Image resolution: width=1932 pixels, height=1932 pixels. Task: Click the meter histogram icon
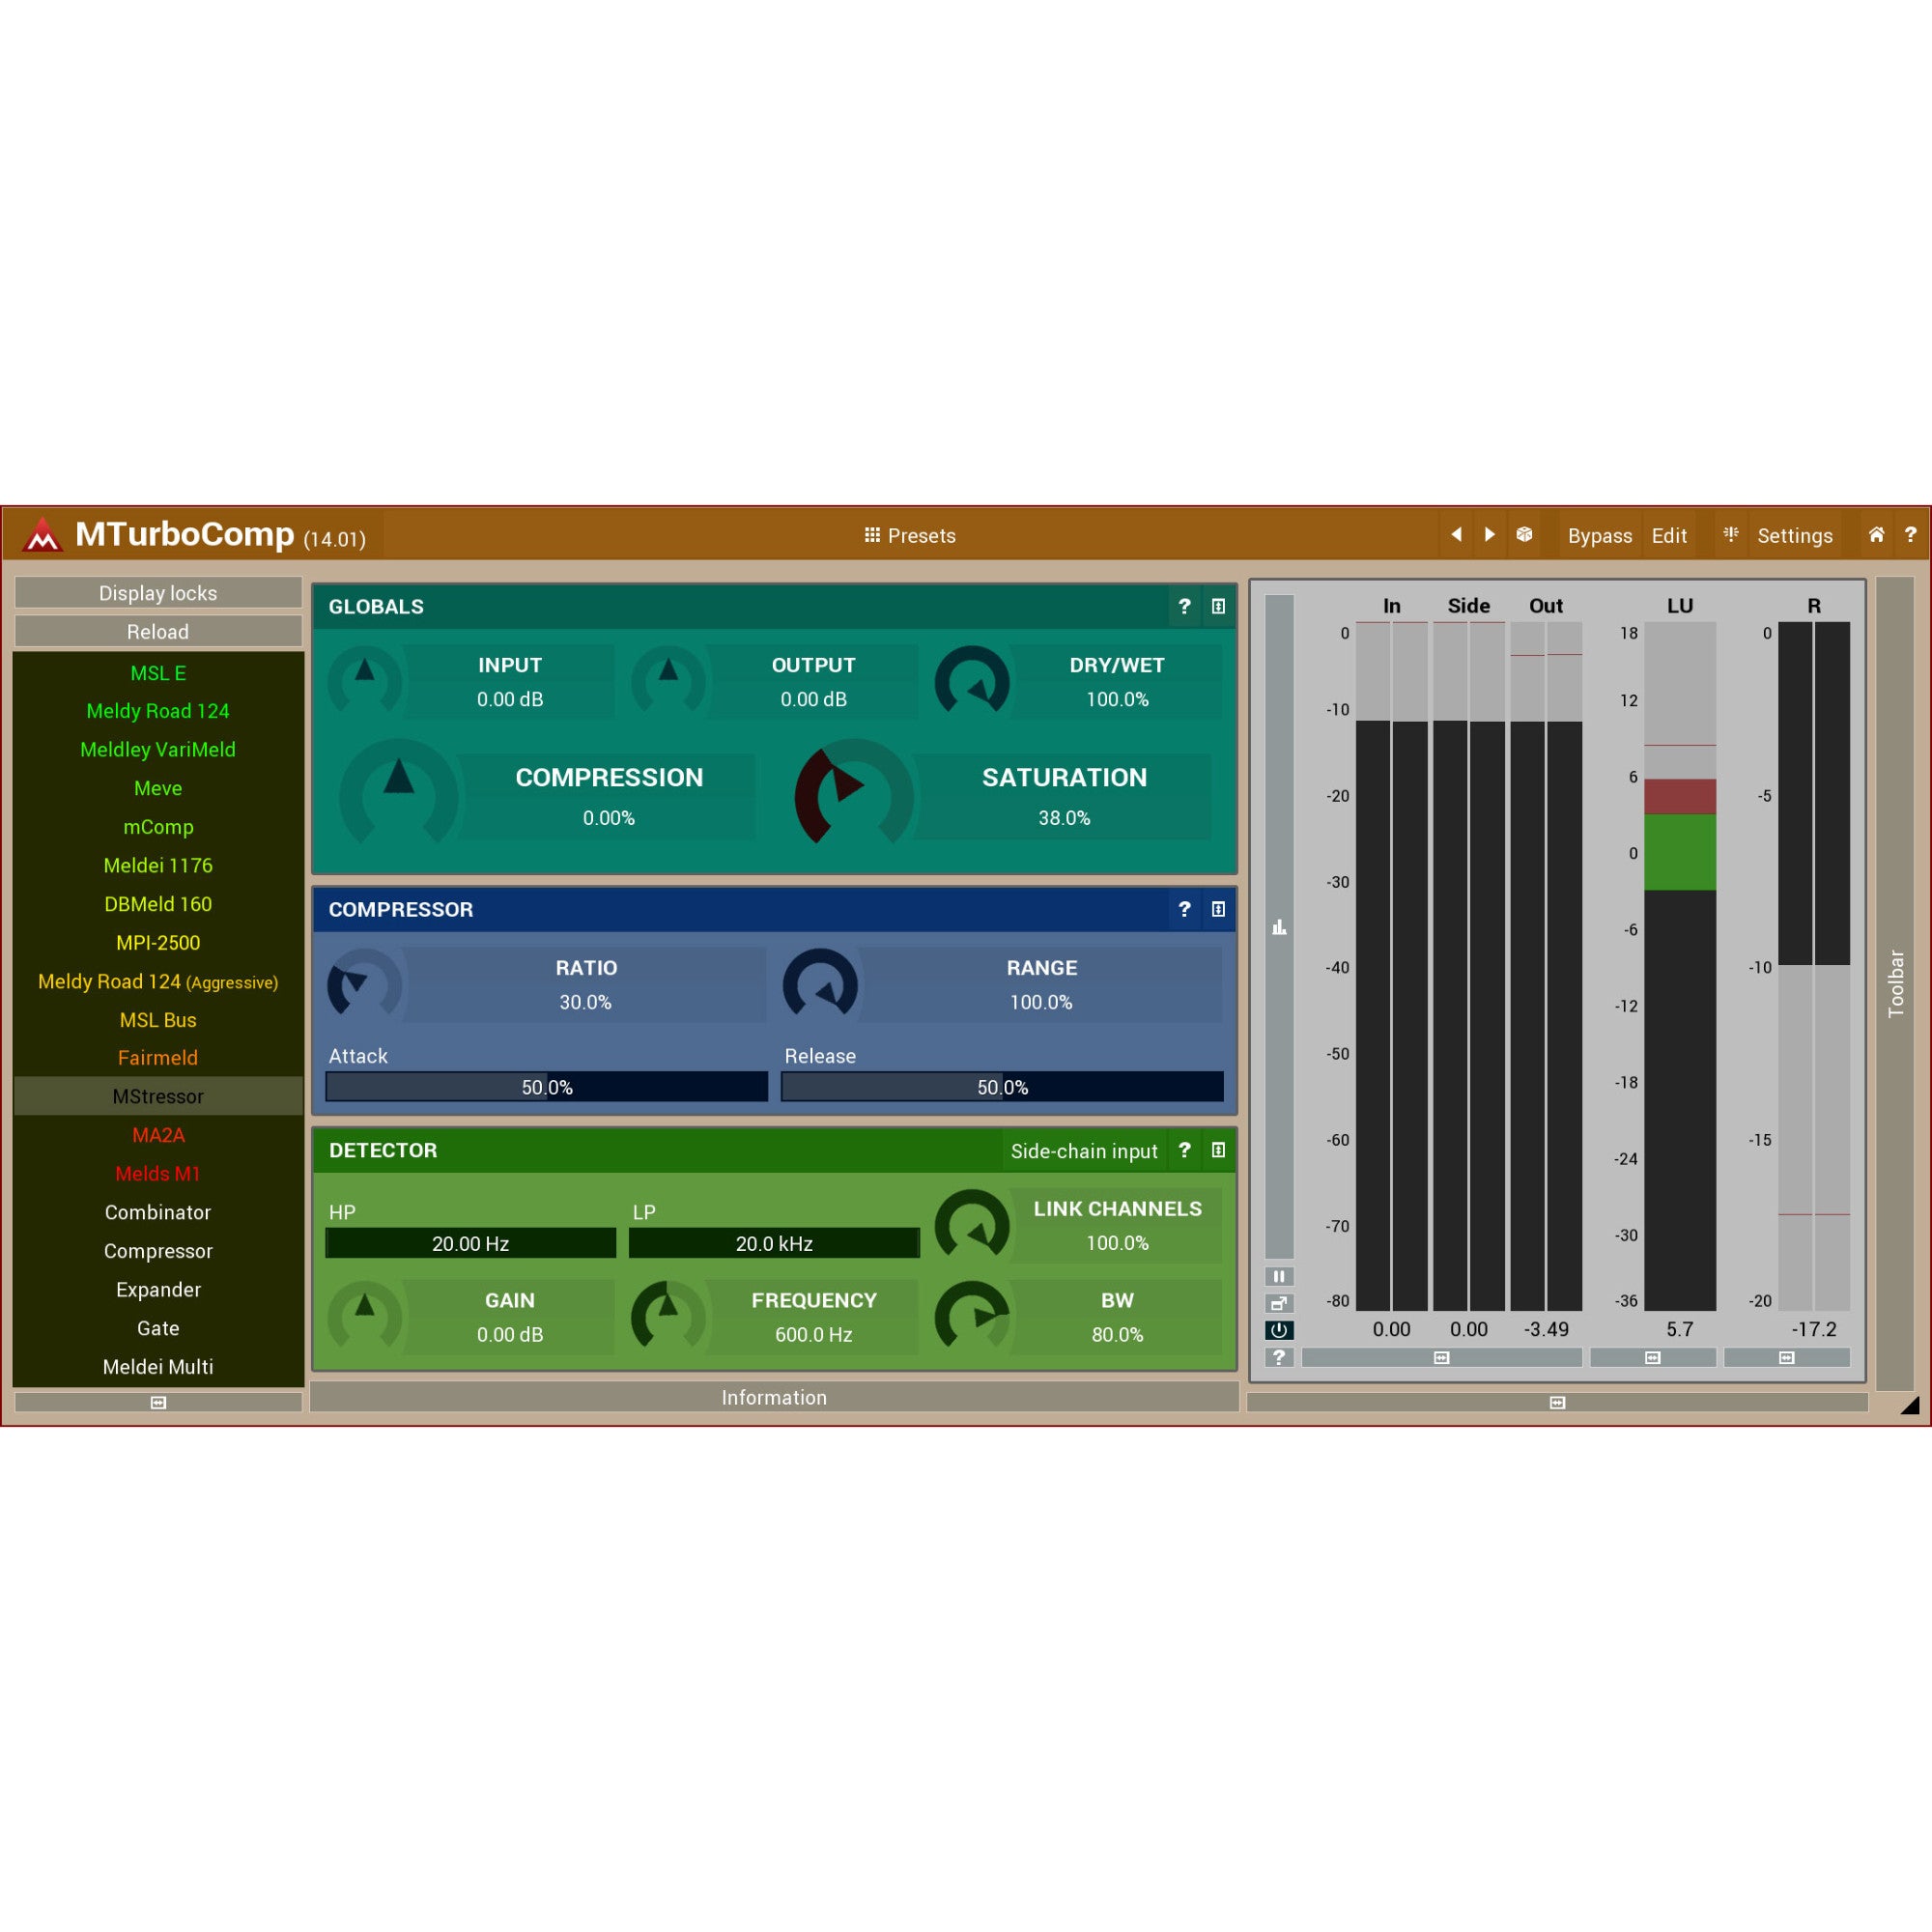[1279, 928]
